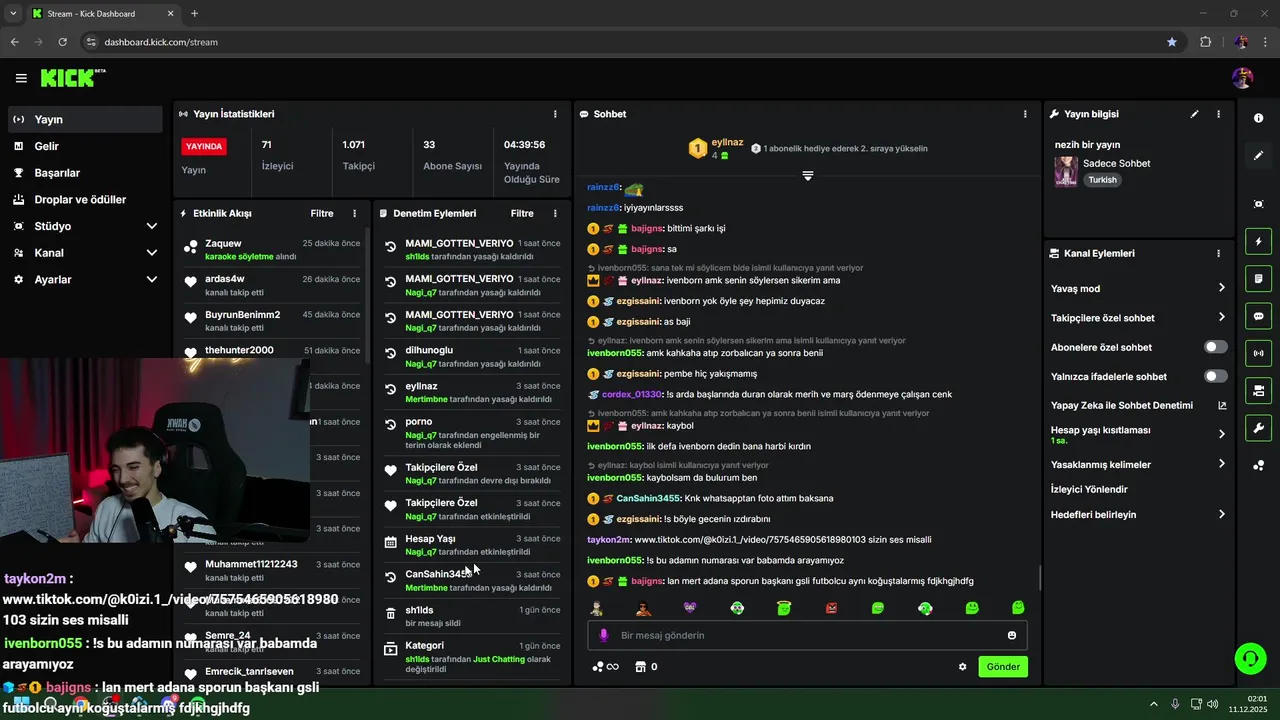Click CanSahin3455 username in chat

click(x=648, y=498)
